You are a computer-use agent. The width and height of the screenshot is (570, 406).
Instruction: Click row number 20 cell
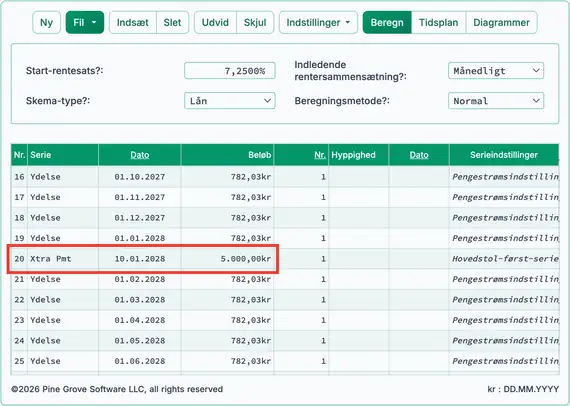[19, 259]
